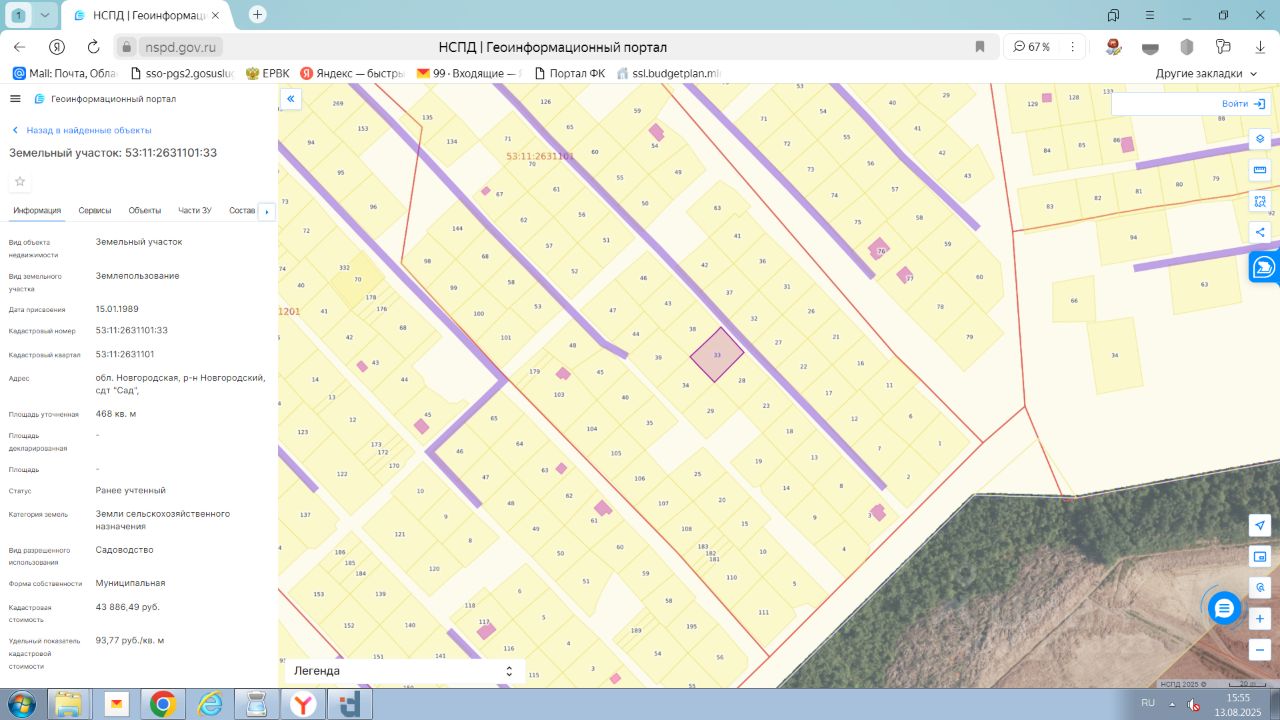Open the Яндекс bookmark
This screenshot has height=720, width=1280.
[352, 73]
